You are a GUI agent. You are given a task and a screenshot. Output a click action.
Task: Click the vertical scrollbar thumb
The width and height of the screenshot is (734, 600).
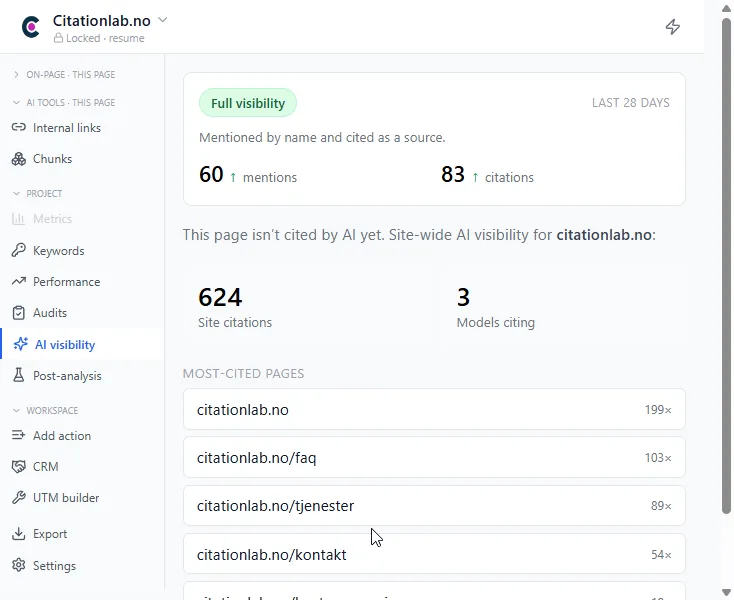pyautogui.click(x=726, y=266)
